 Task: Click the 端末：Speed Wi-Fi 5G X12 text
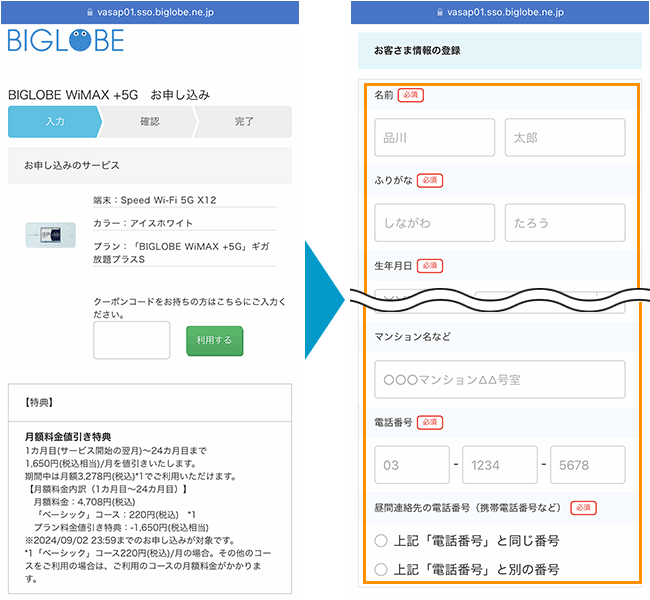pyautogui.click(x=155, y=200)
